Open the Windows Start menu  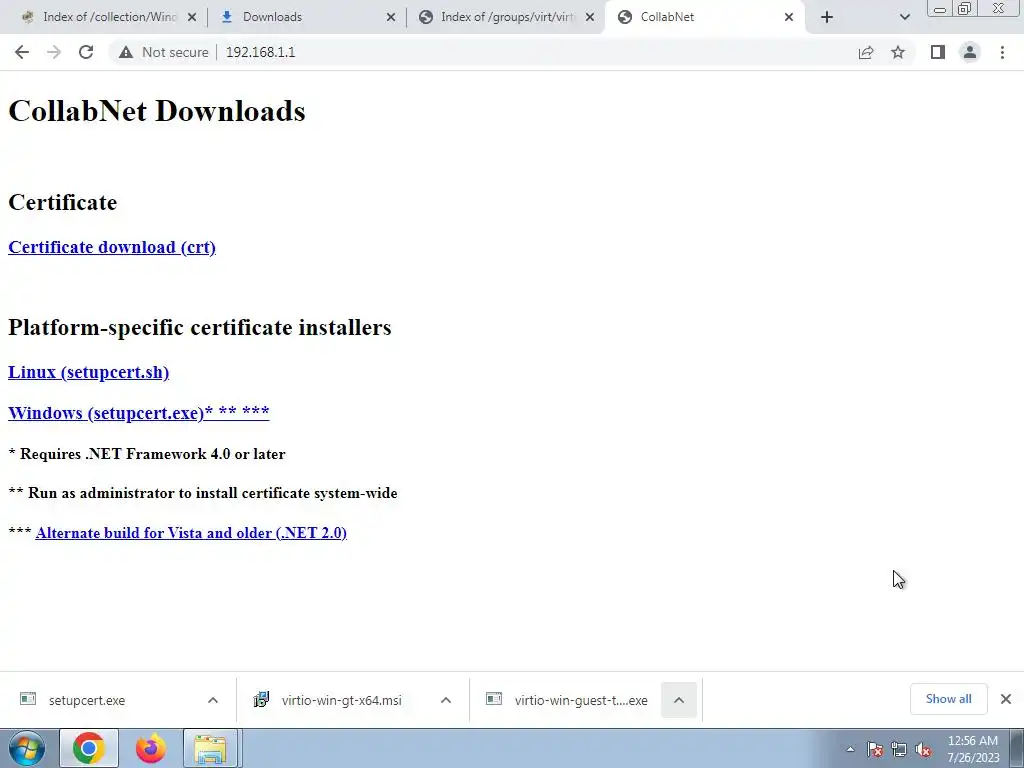pos(27,748)
